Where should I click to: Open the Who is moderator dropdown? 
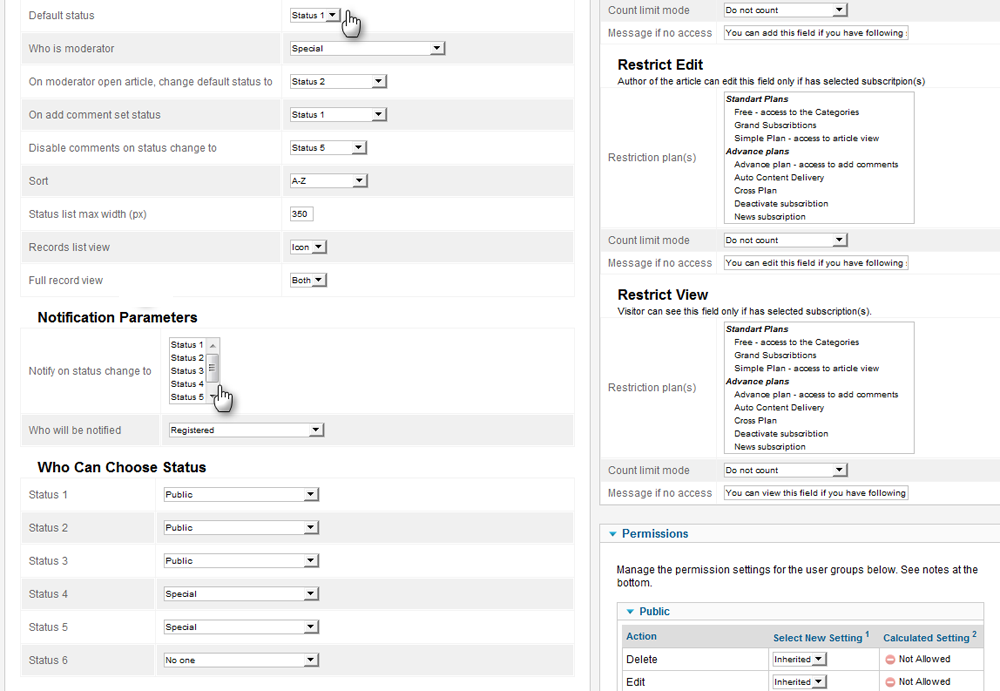tap(366, 48)
